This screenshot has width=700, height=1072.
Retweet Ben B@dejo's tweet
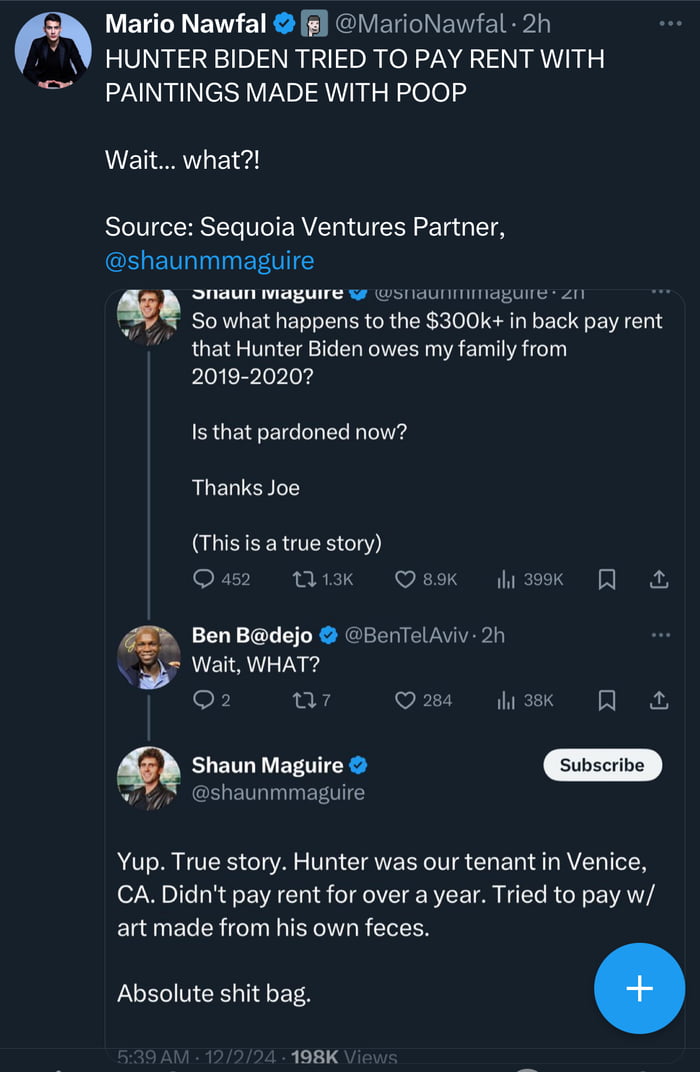click(x=301, y=700)
